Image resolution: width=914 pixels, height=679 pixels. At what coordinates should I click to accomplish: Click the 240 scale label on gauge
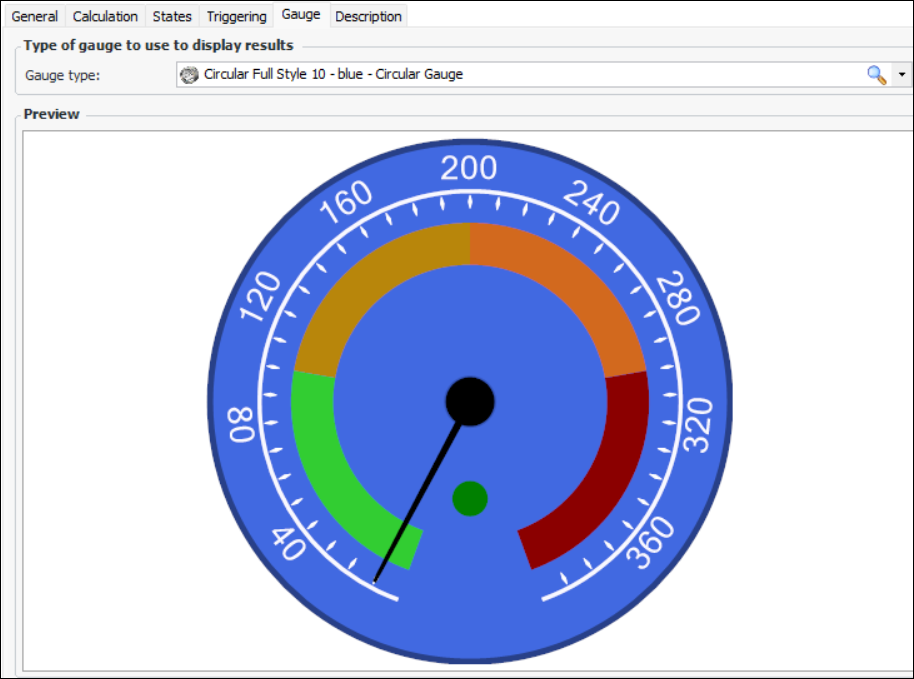(592, 202)
